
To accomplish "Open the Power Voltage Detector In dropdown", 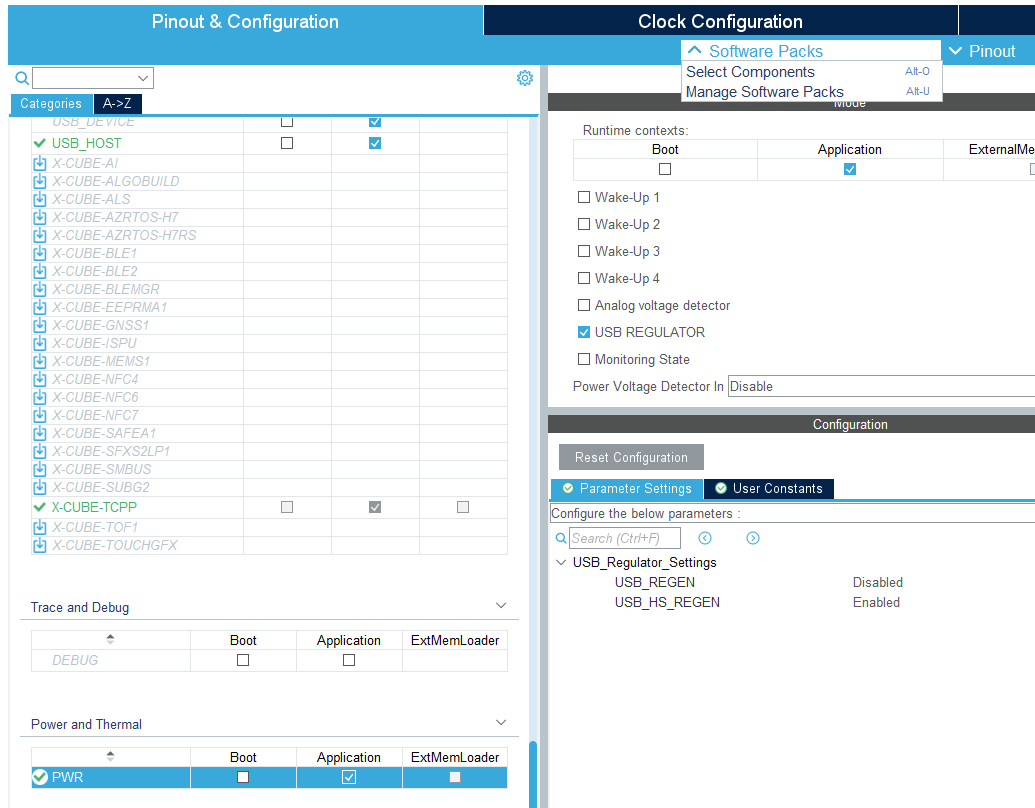I will (880, 385).
